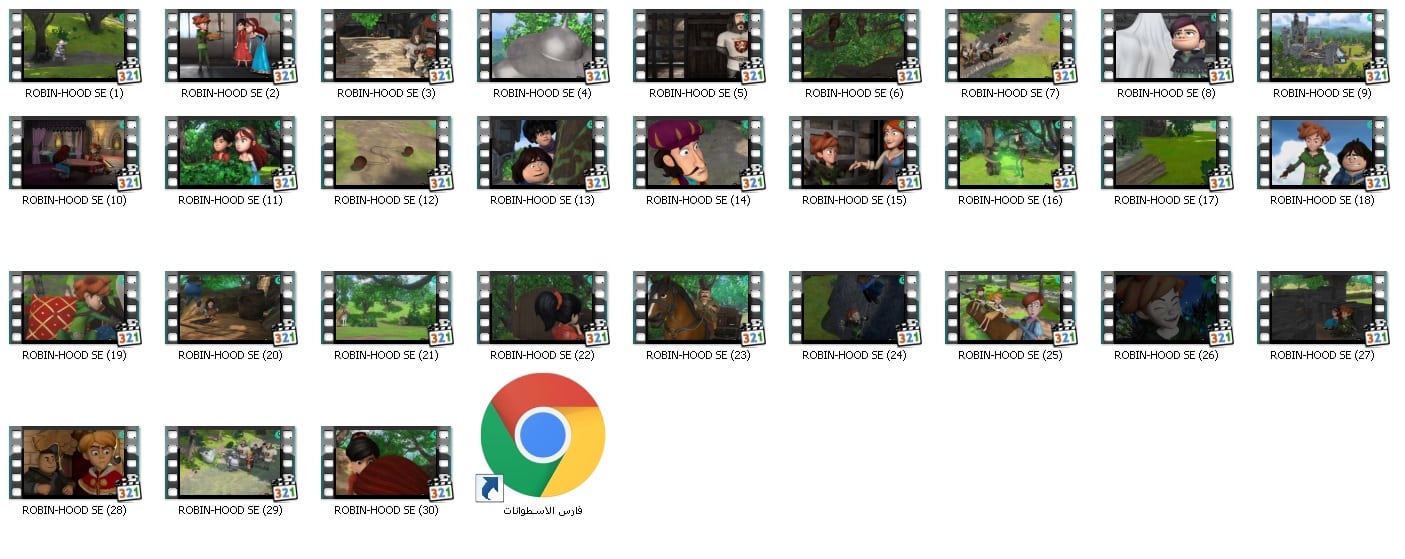Select the ROBIN-HOOD SE (27) video file icon

(1322, 308)
